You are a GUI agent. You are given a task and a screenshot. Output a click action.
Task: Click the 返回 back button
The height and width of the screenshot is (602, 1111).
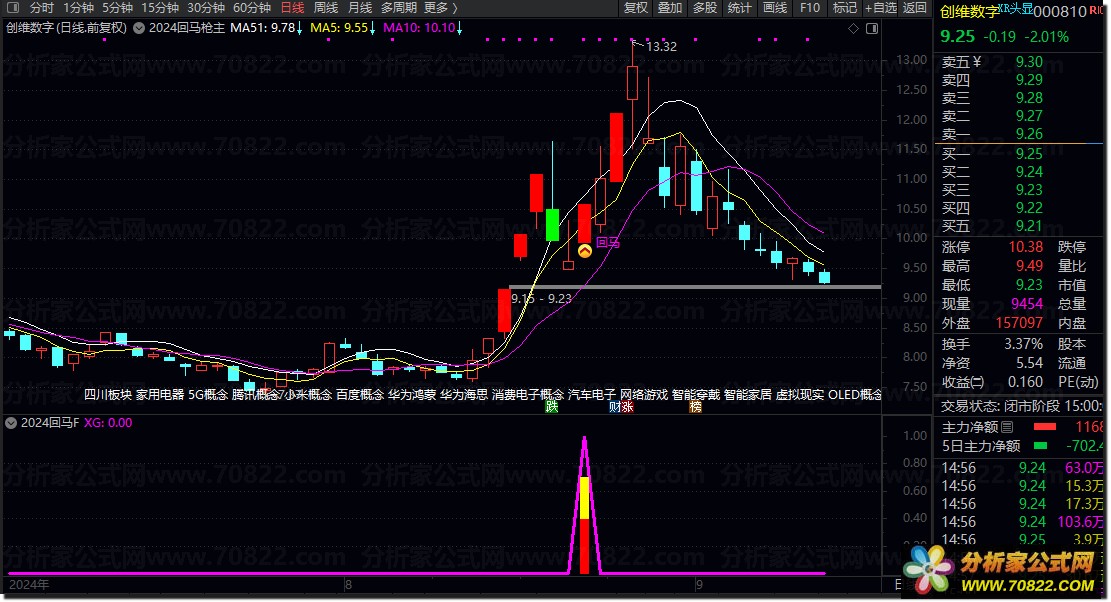(915, 8)
